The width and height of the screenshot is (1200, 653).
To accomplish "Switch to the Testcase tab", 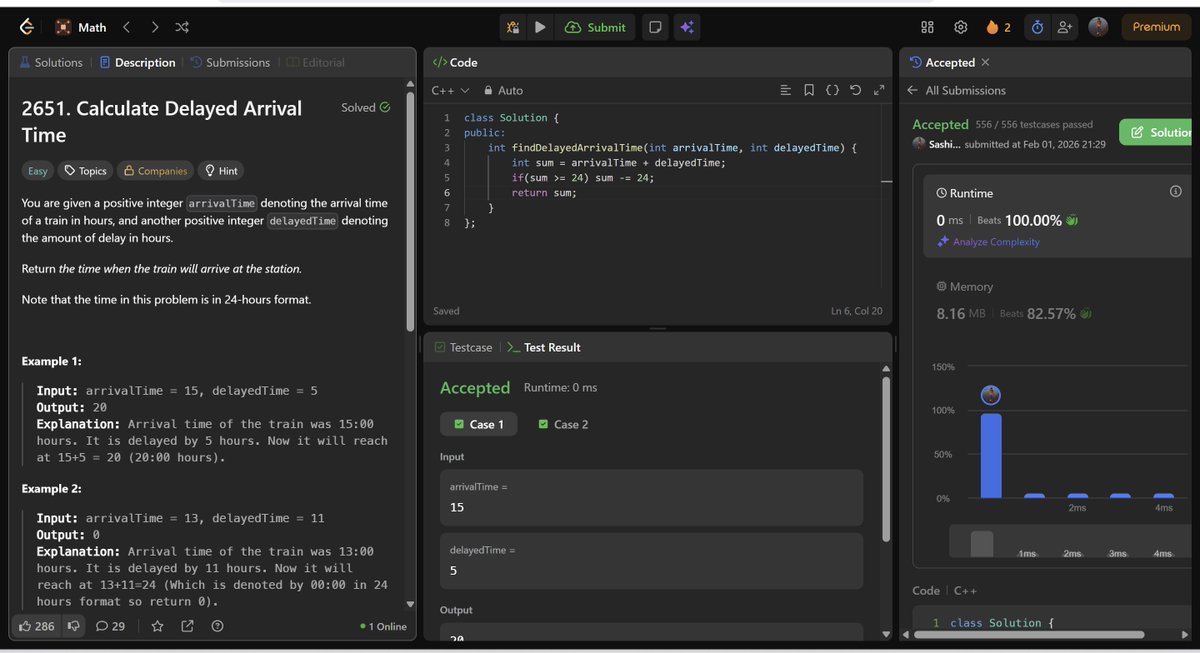I will [x=462, y=347].
